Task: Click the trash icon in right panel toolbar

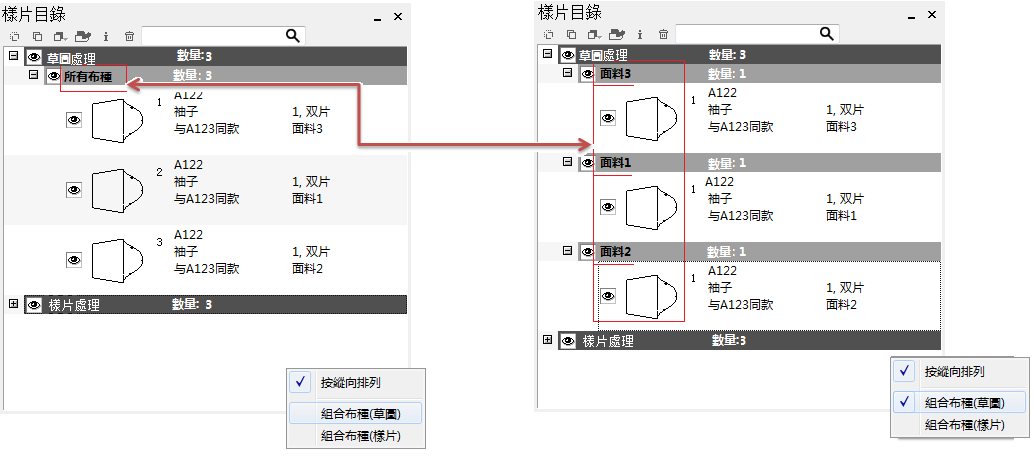Action: [x=663, y=34]
